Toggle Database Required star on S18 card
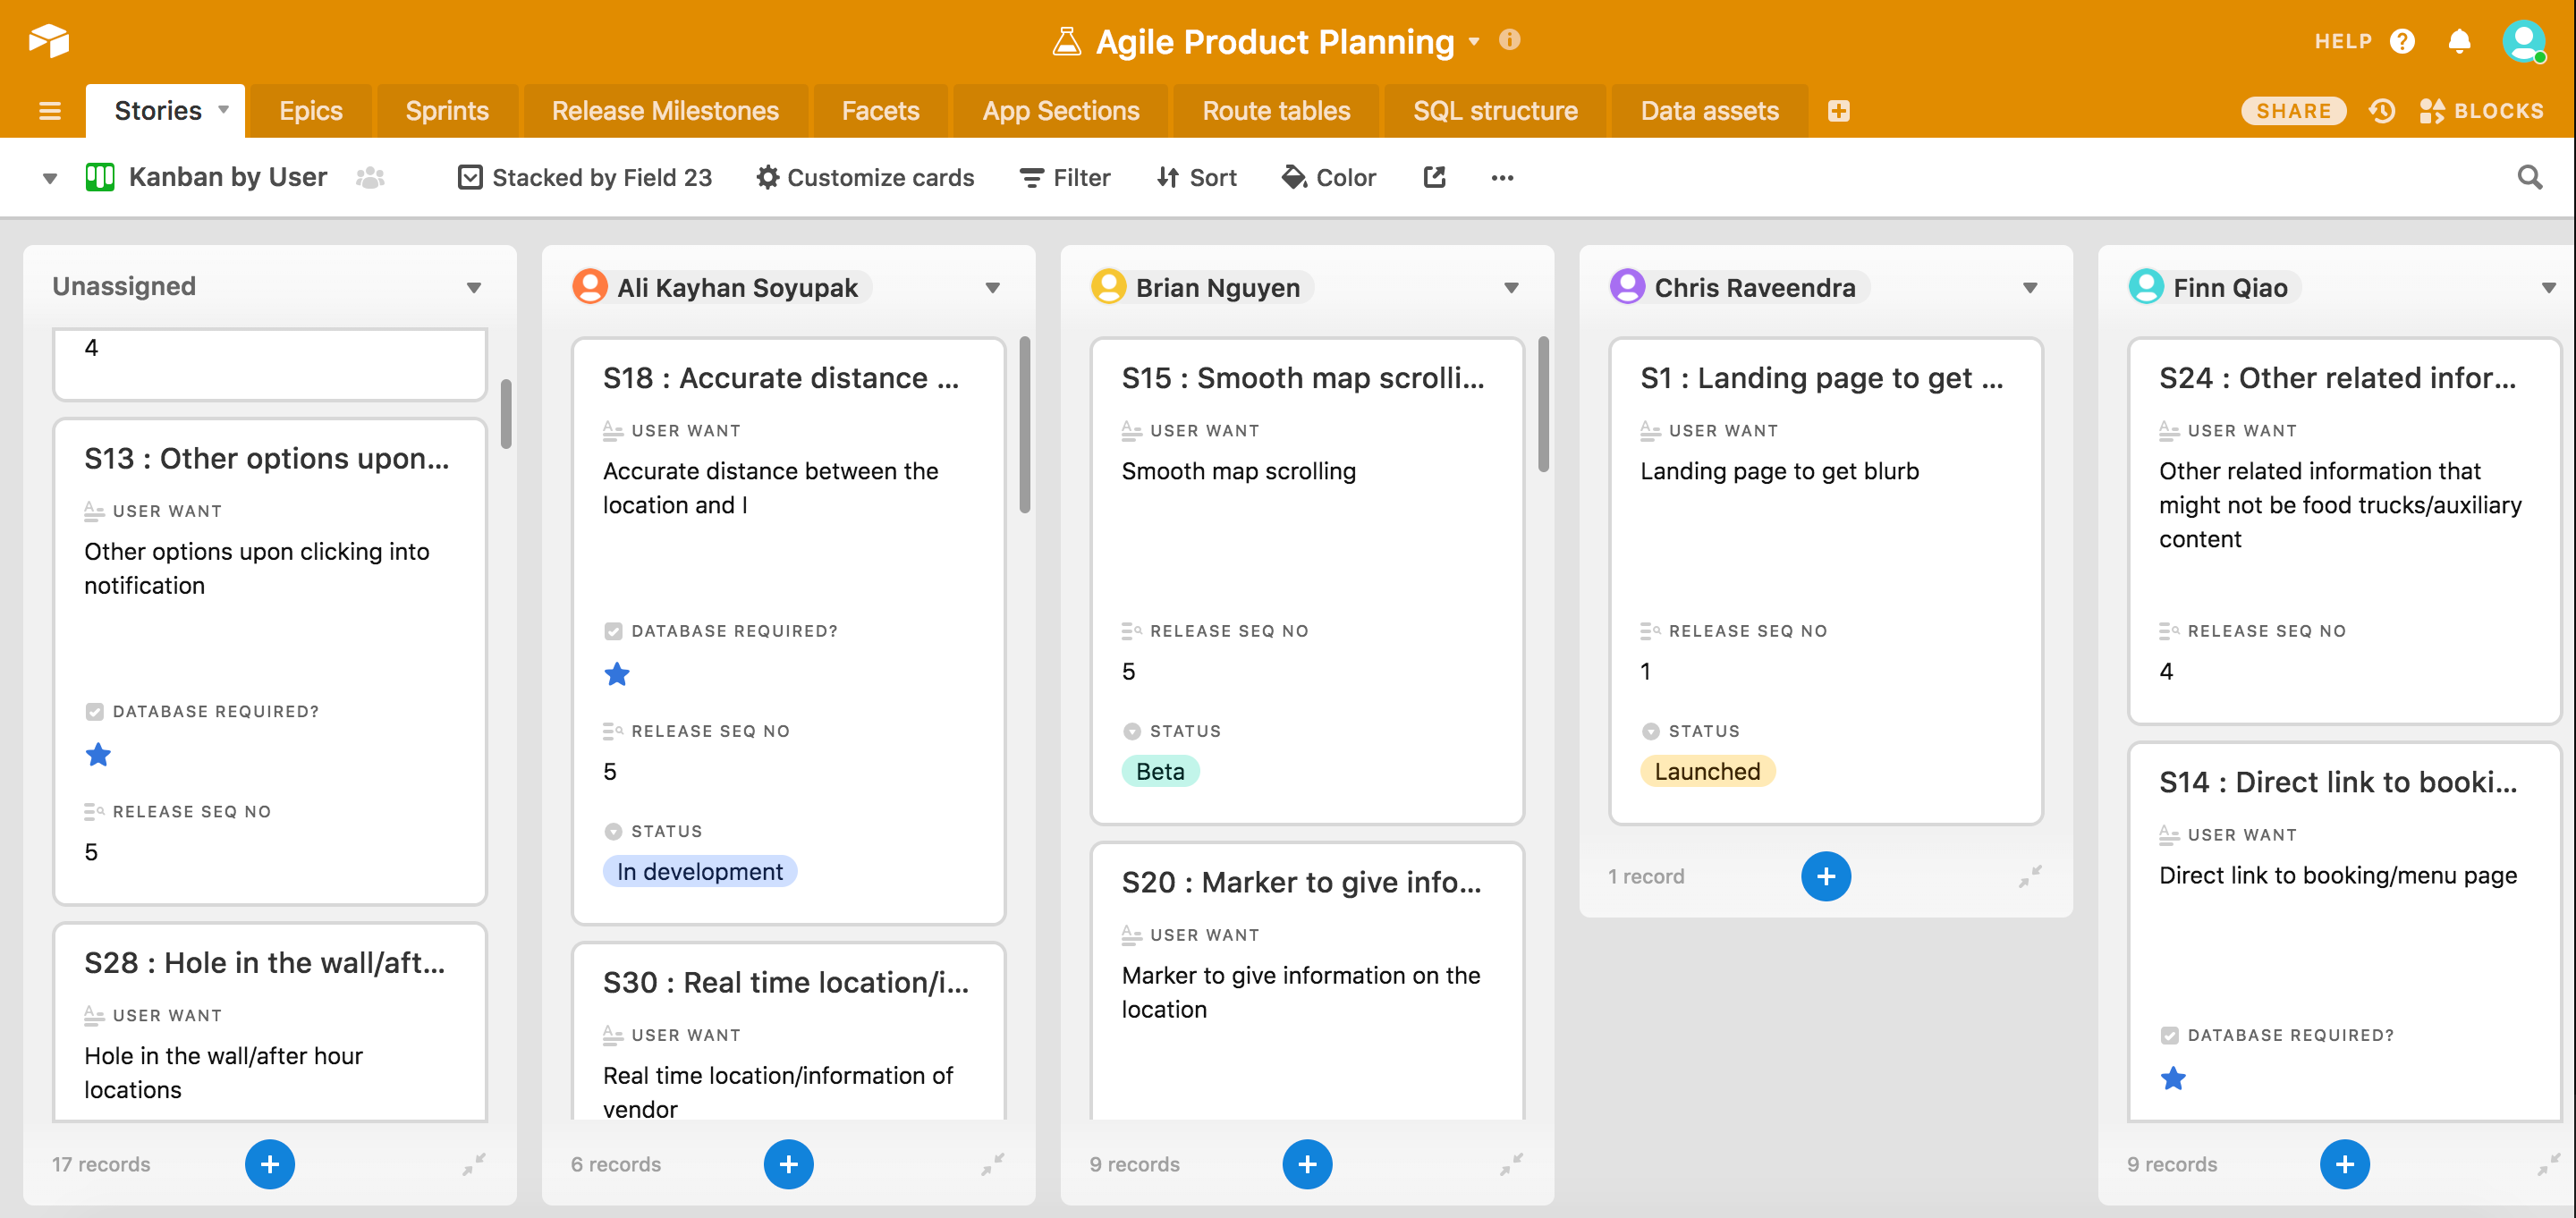The image size is (2576, 1218). [x=617, y=674]
